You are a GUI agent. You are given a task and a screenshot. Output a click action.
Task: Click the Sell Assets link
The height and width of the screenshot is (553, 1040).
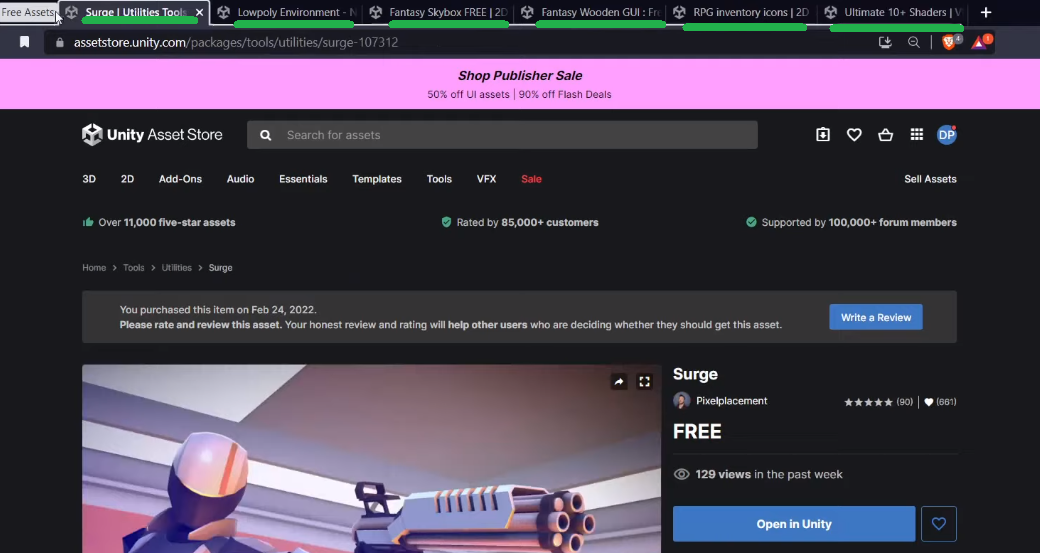(x=930, y=179)
